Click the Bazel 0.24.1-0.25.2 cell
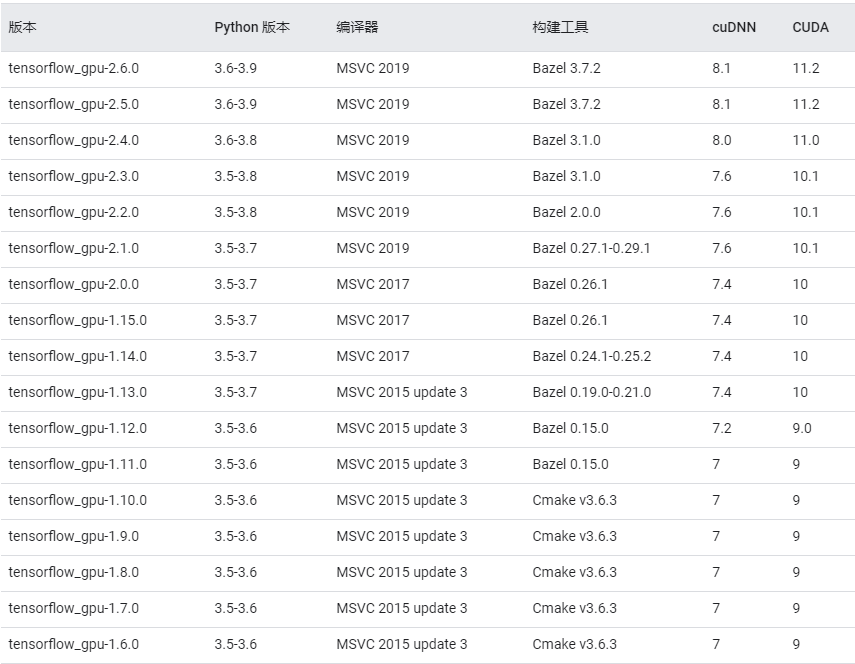 click(x=592, y=356)
